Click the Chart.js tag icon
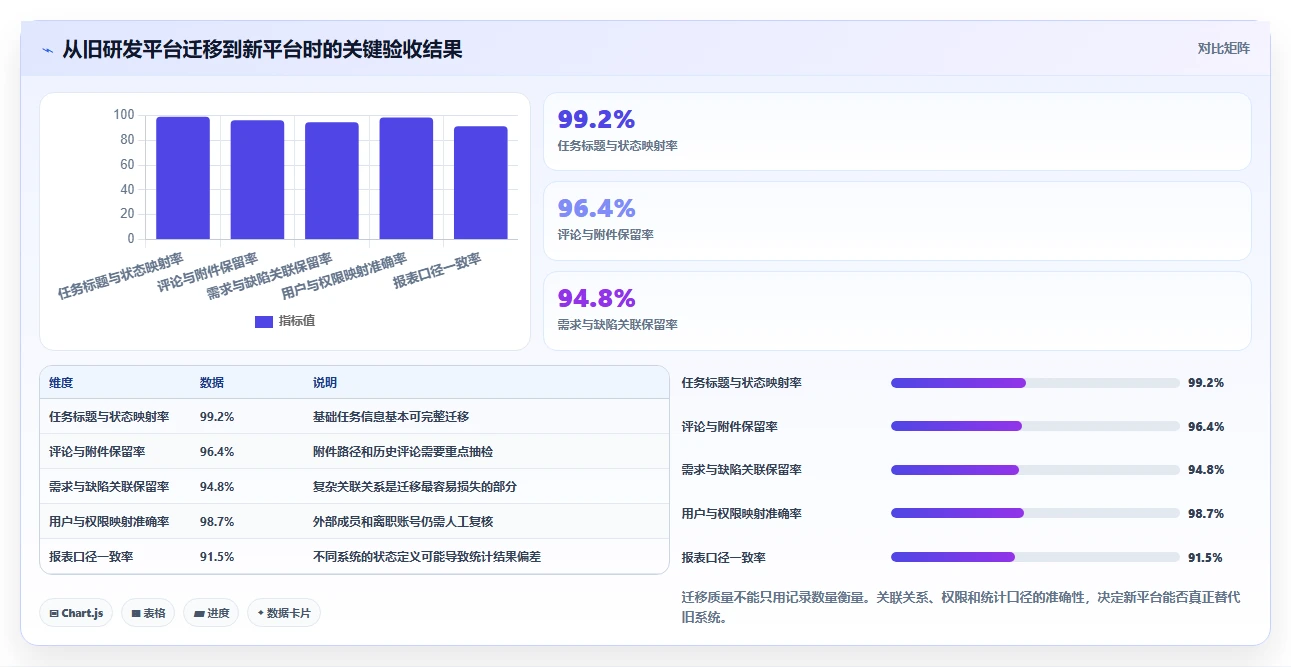1291x667 pixels. click(54, 613)
